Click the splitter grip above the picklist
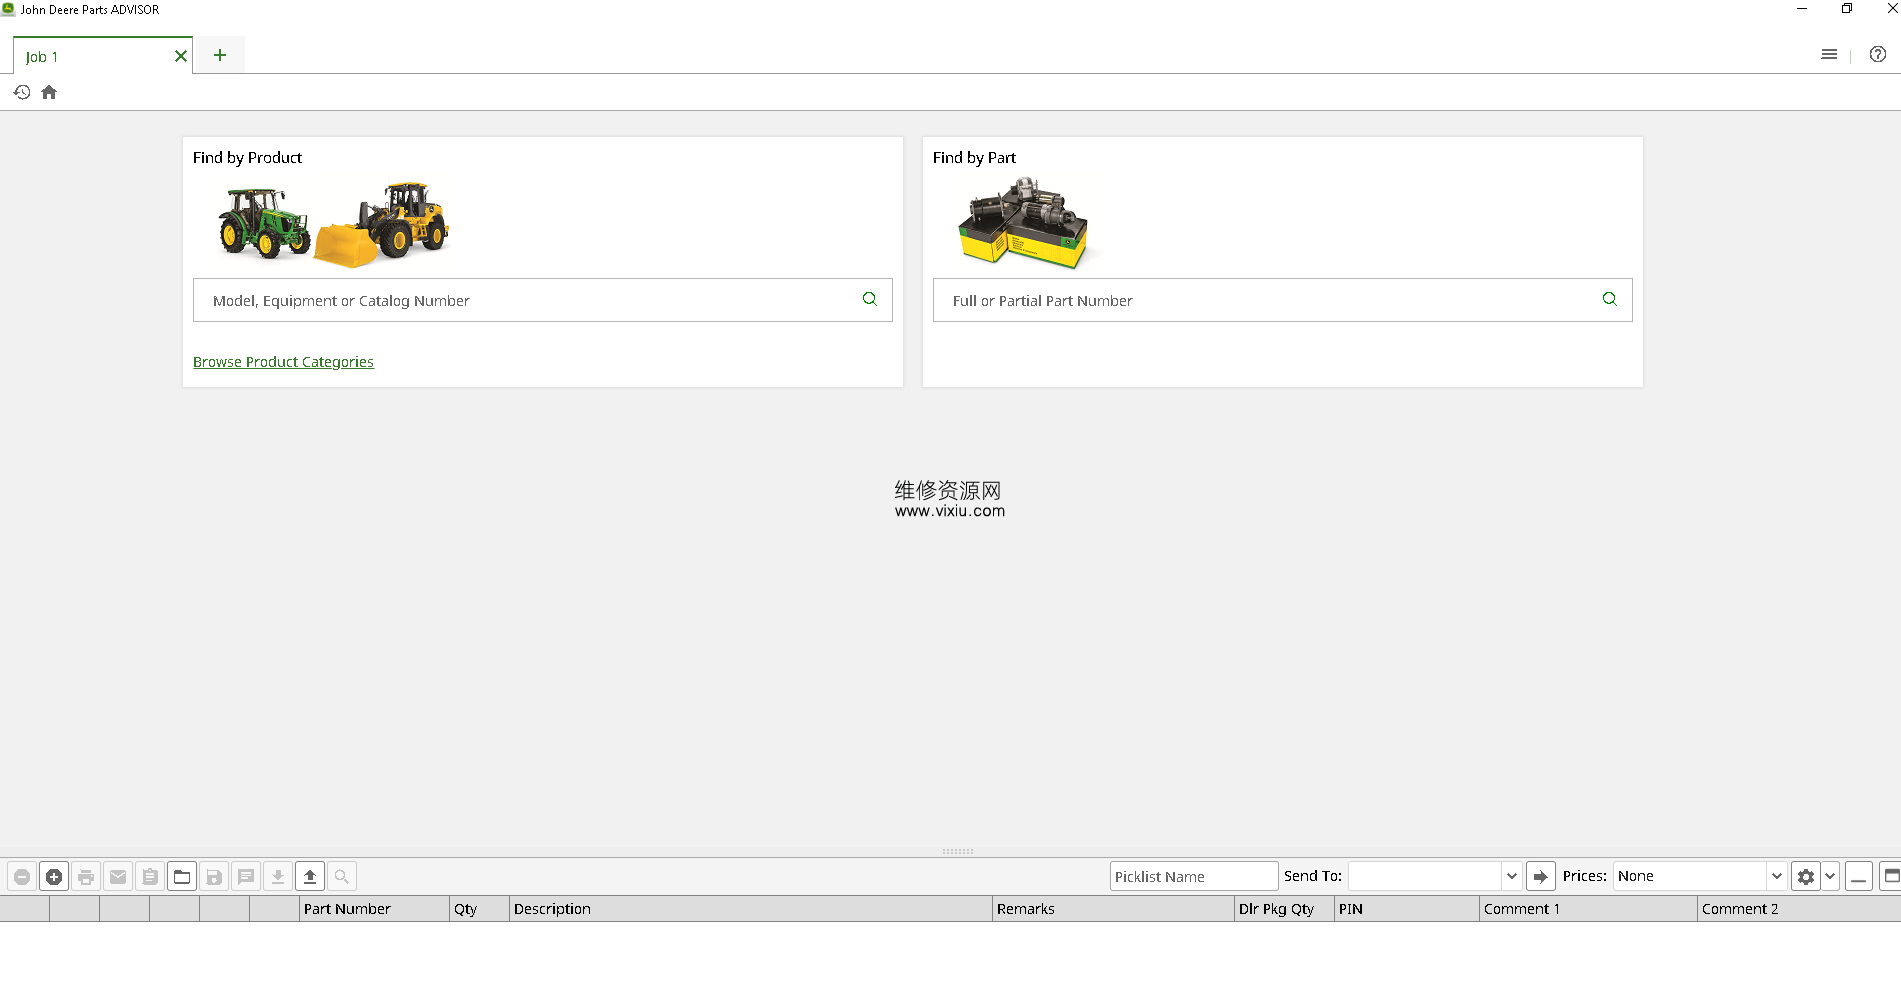 (x=958, y=852)
